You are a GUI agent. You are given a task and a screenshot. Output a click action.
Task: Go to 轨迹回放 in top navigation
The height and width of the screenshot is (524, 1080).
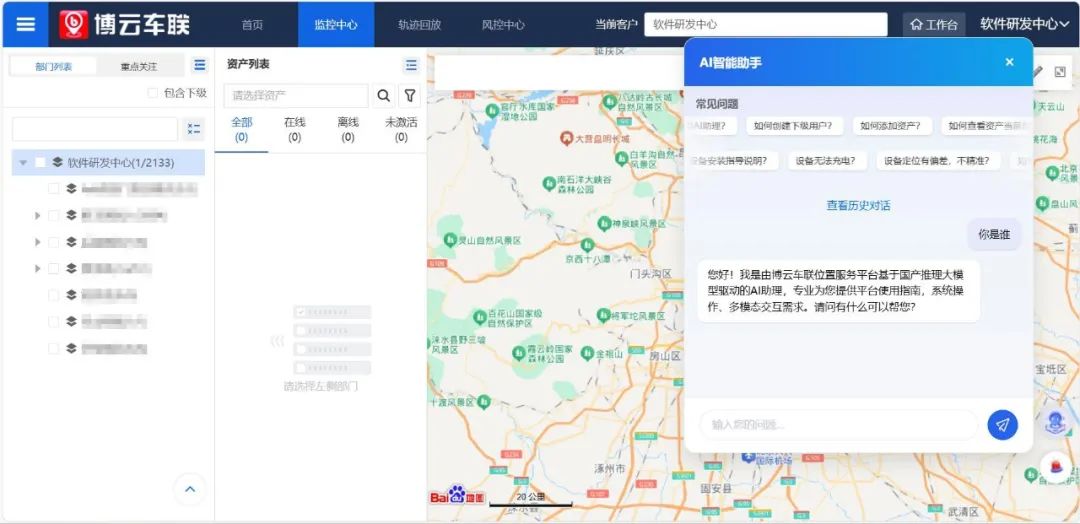[x=418, y=24]
